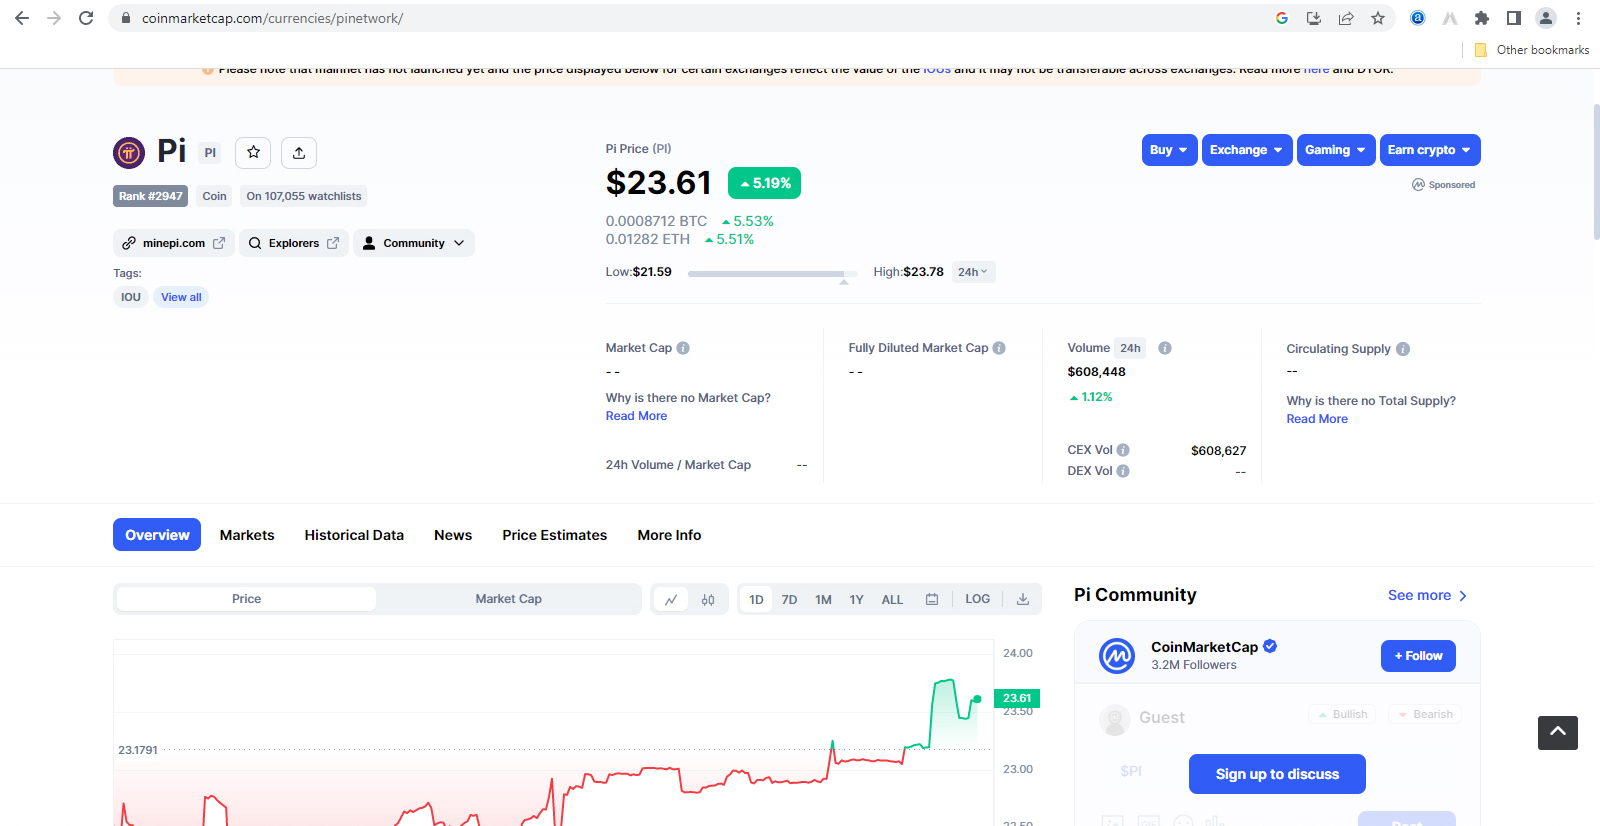Click the Circulating Supply info icon
The image size is (1600, 826).
pyautogui.click(x=1403, y=349)
